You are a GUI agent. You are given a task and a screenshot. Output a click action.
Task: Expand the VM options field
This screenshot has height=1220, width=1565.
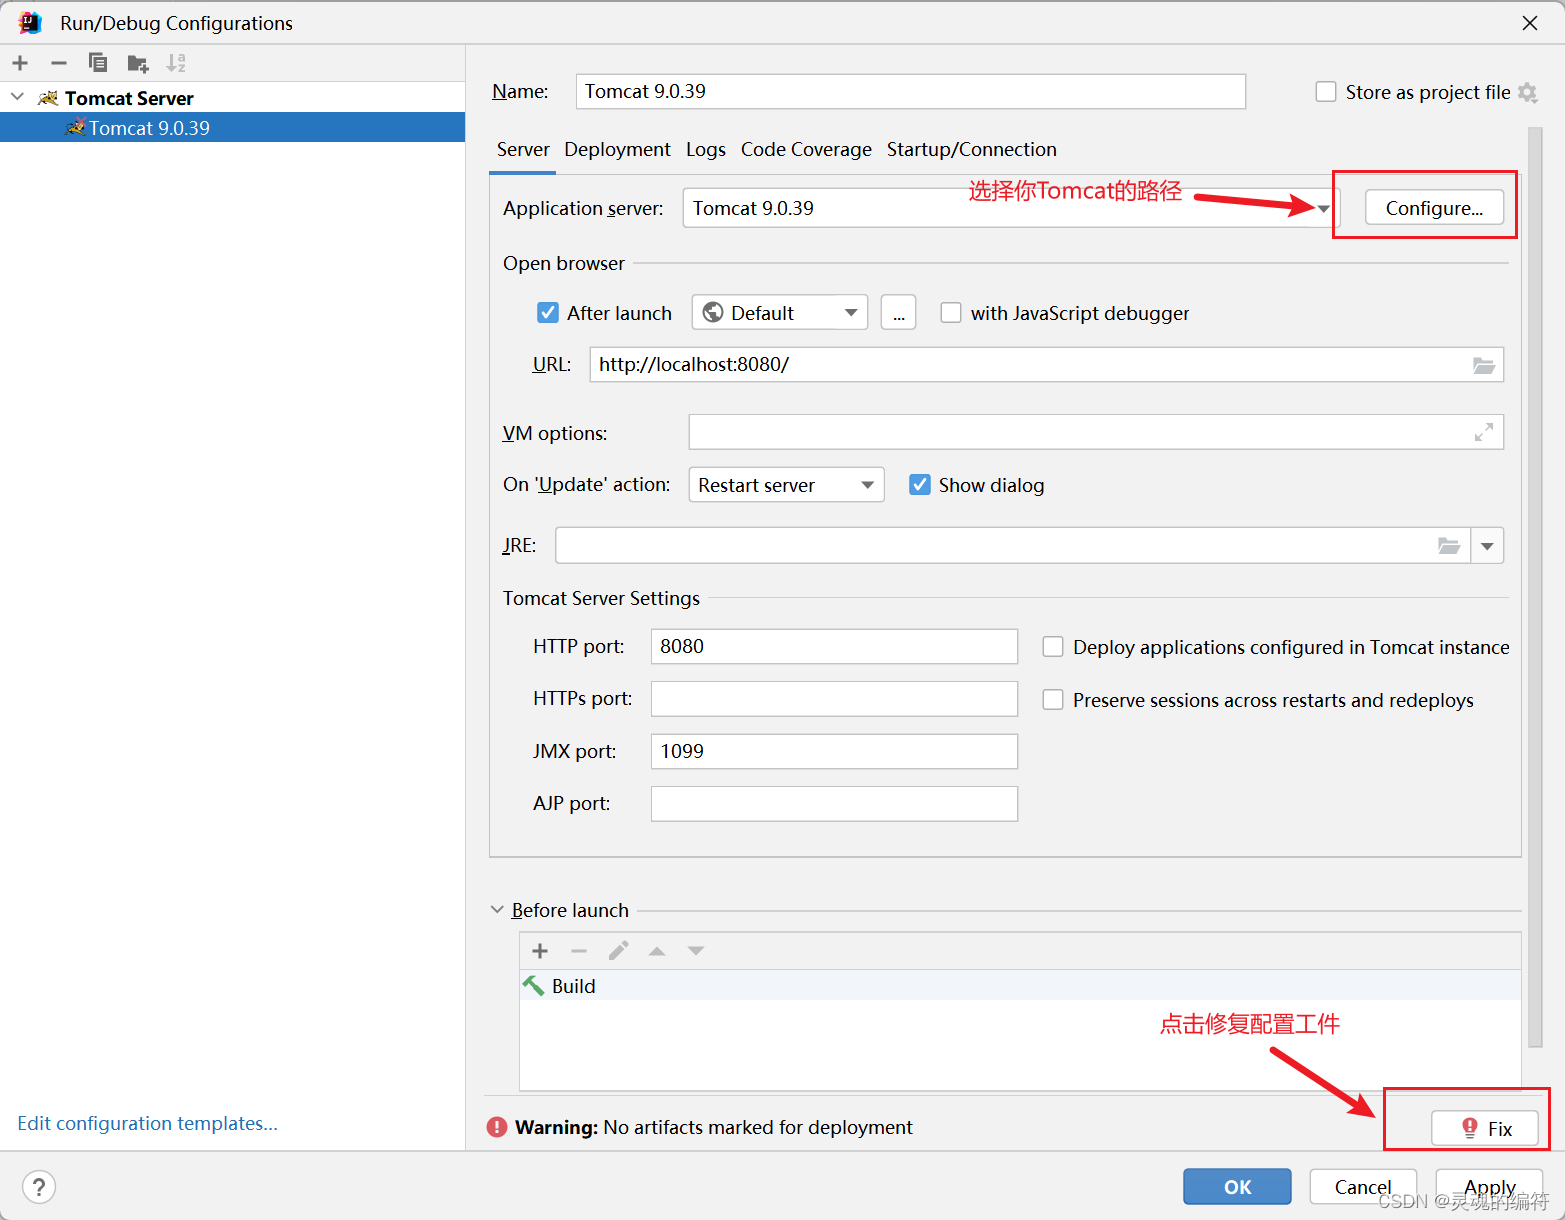pos(1484,432)
